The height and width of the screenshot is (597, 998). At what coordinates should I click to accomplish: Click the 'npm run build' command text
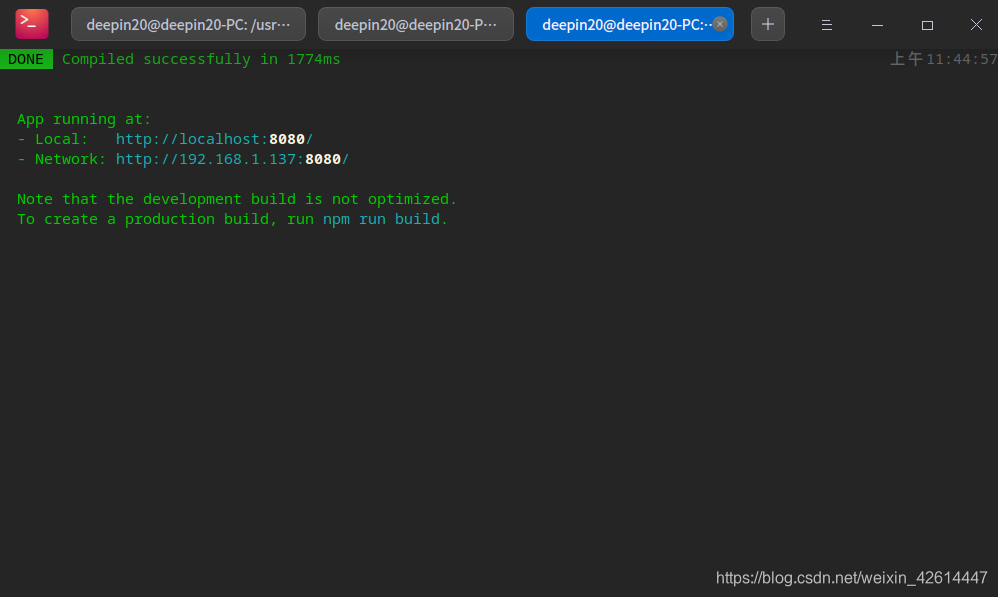(x=381, y=219)
